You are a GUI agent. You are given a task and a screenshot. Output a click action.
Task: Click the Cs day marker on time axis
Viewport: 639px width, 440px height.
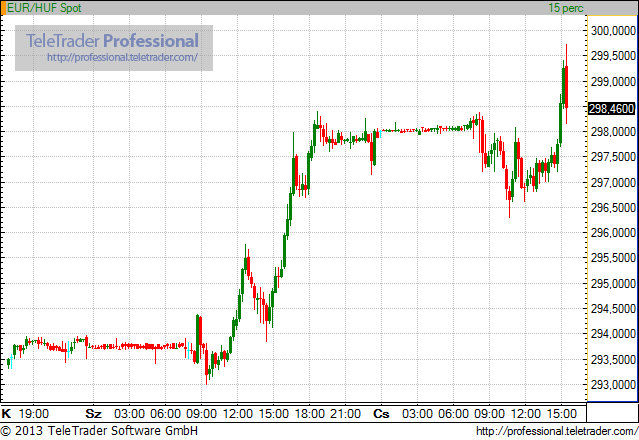point(381,414)
